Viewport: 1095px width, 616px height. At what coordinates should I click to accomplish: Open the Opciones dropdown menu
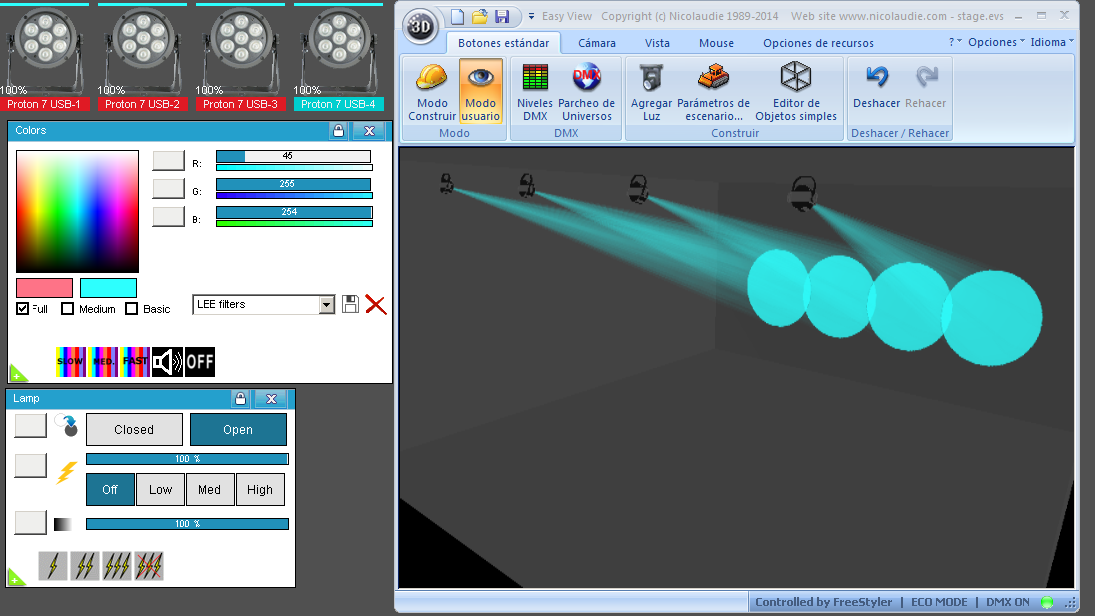click(x=996, y=42)
